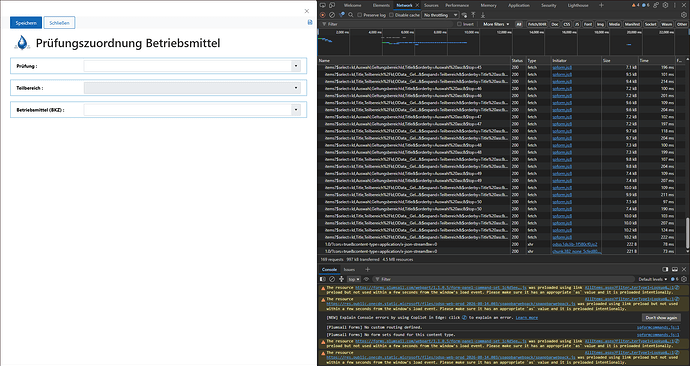Filter requests by CSS type
The image size is (690, 366).
pyautogui.click(x=567, y=24)
